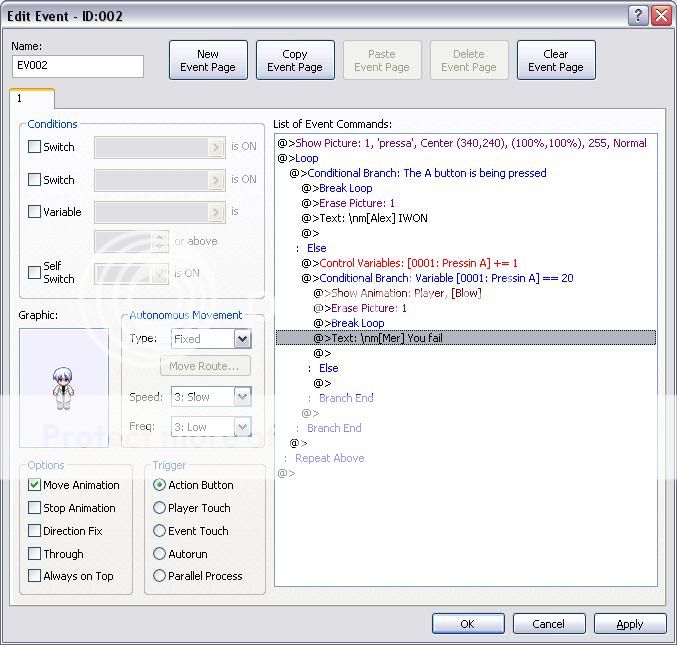Open the movement Type dropdown
Screen dimensions: 677x645
[x=242, y=339]
